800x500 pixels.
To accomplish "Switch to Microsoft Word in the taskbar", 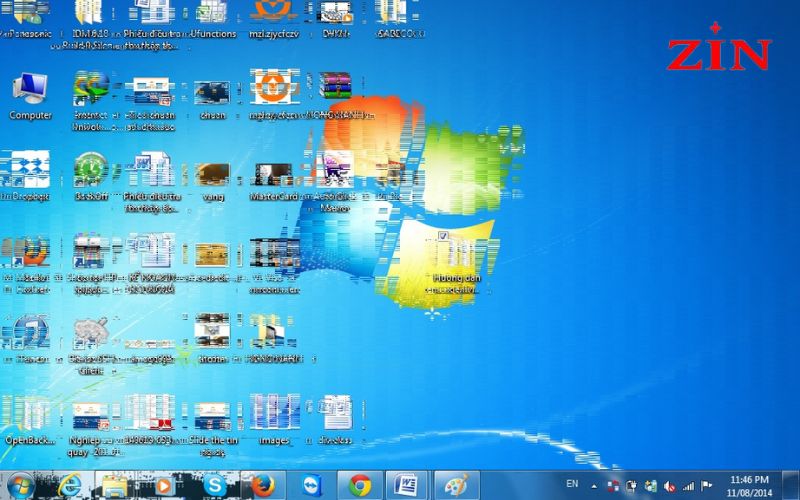I will pos(407,485).
